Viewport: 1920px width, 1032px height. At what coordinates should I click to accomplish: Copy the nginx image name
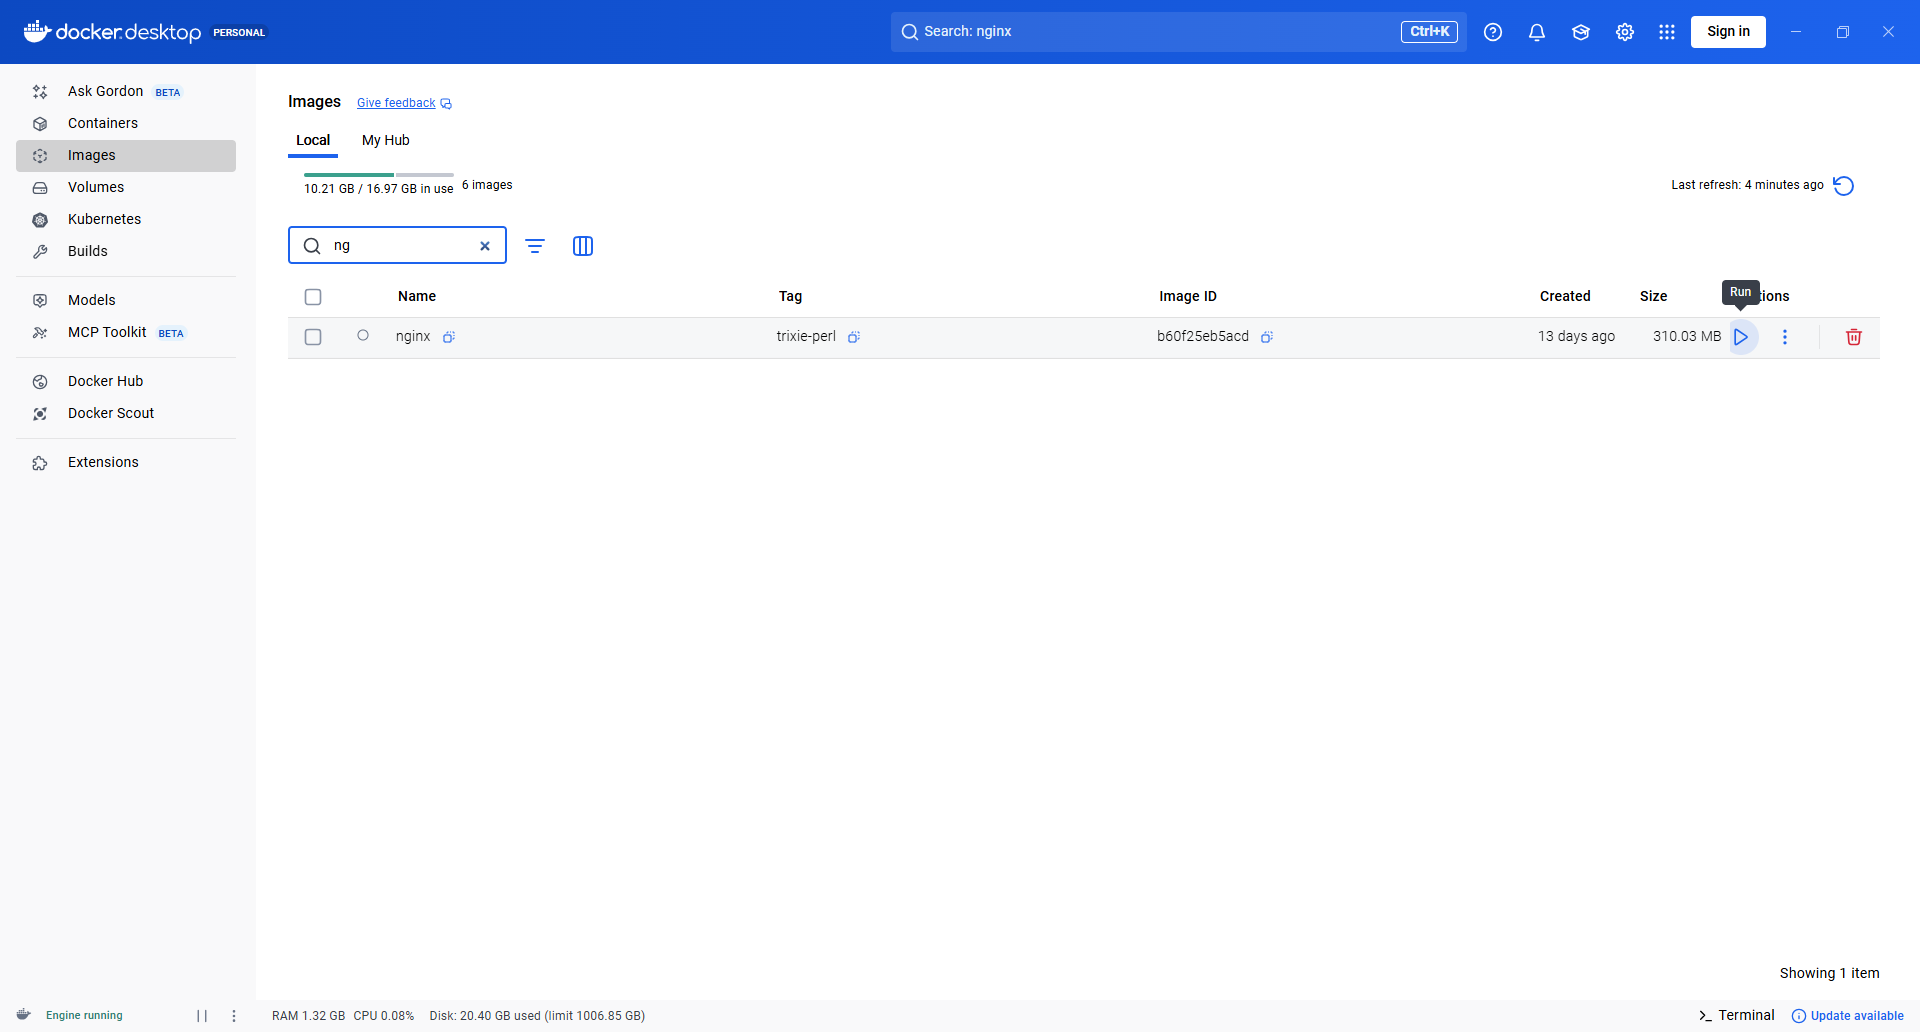tap(449, 337)
